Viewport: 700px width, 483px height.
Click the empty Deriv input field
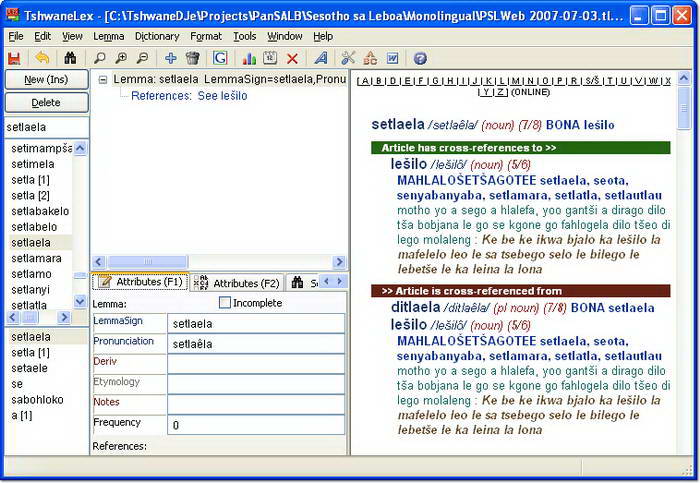[256, 364]
